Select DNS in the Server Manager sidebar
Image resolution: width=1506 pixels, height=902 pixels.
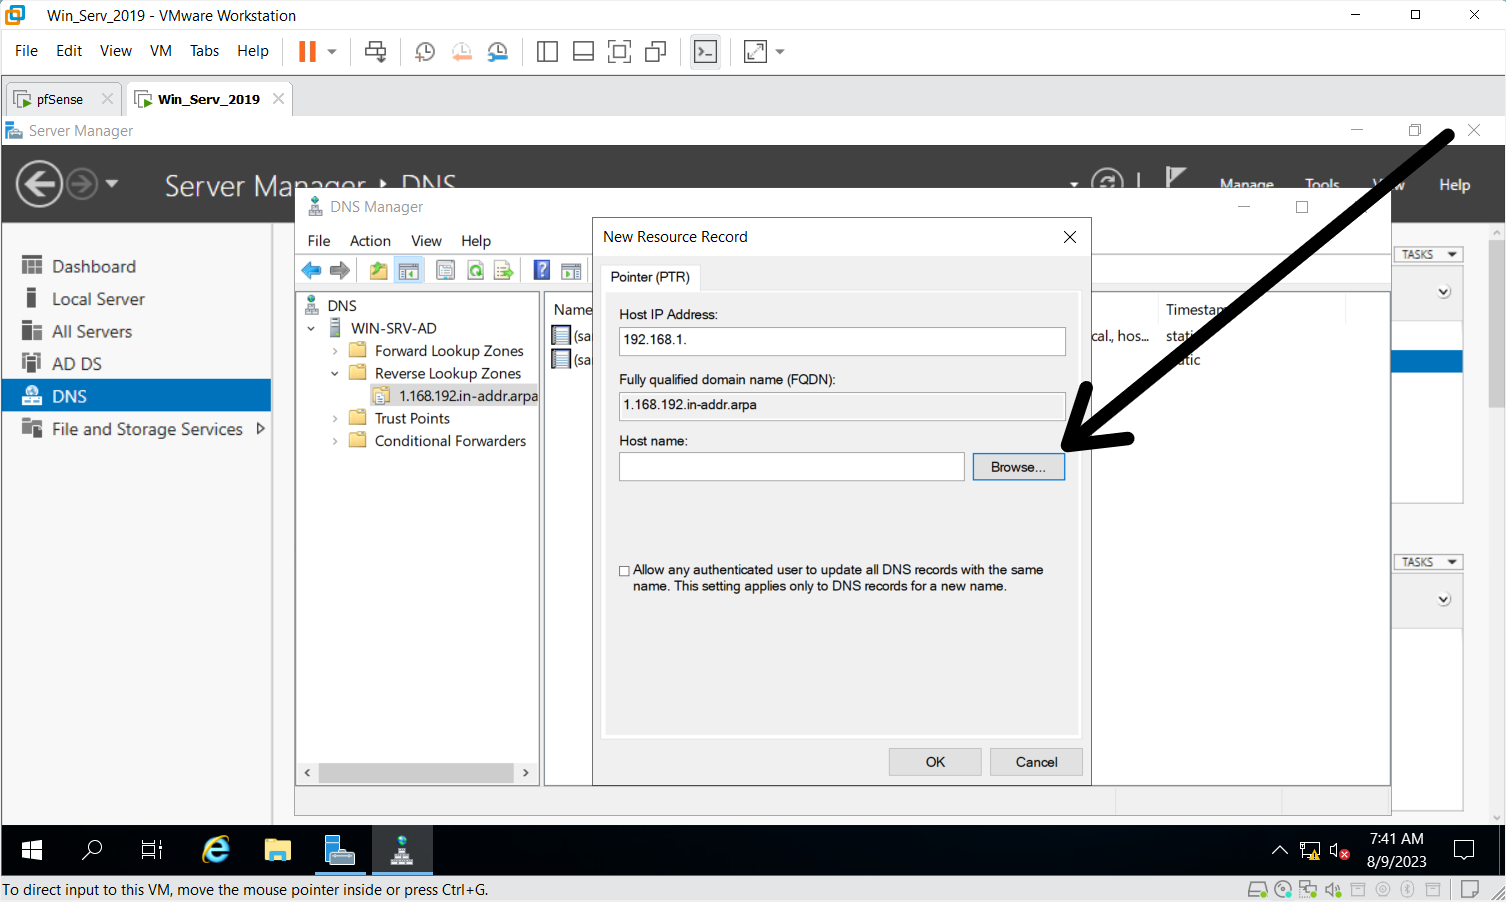[136, 396]
